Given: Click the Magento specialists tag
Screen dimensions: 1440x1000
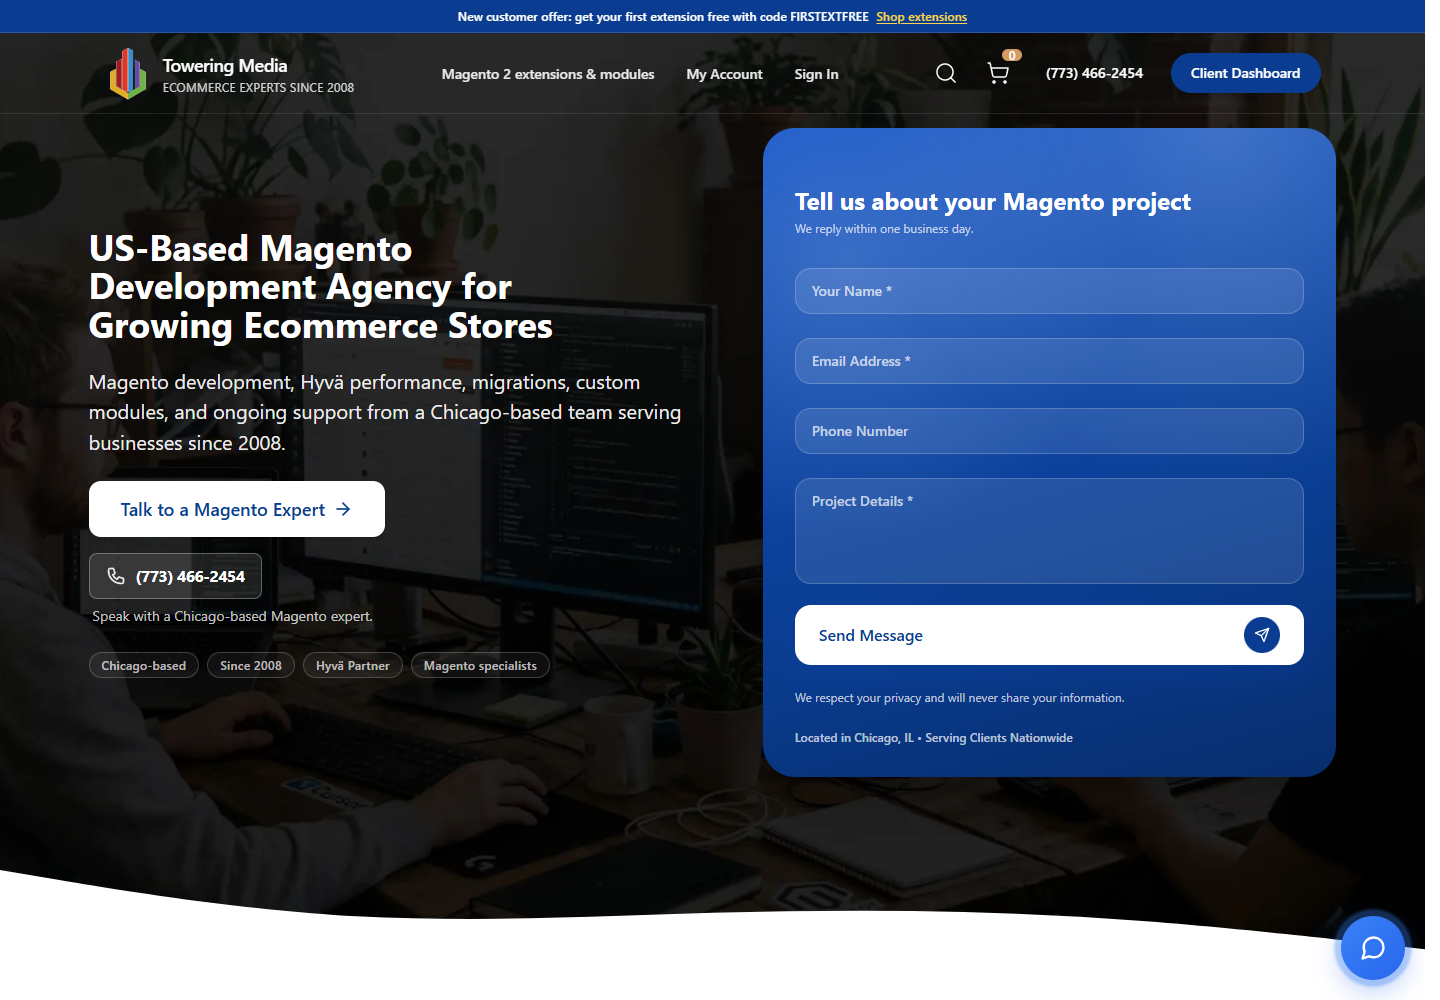Looking at the screenshot, I should pyautogui.click(x=480, y=666).
